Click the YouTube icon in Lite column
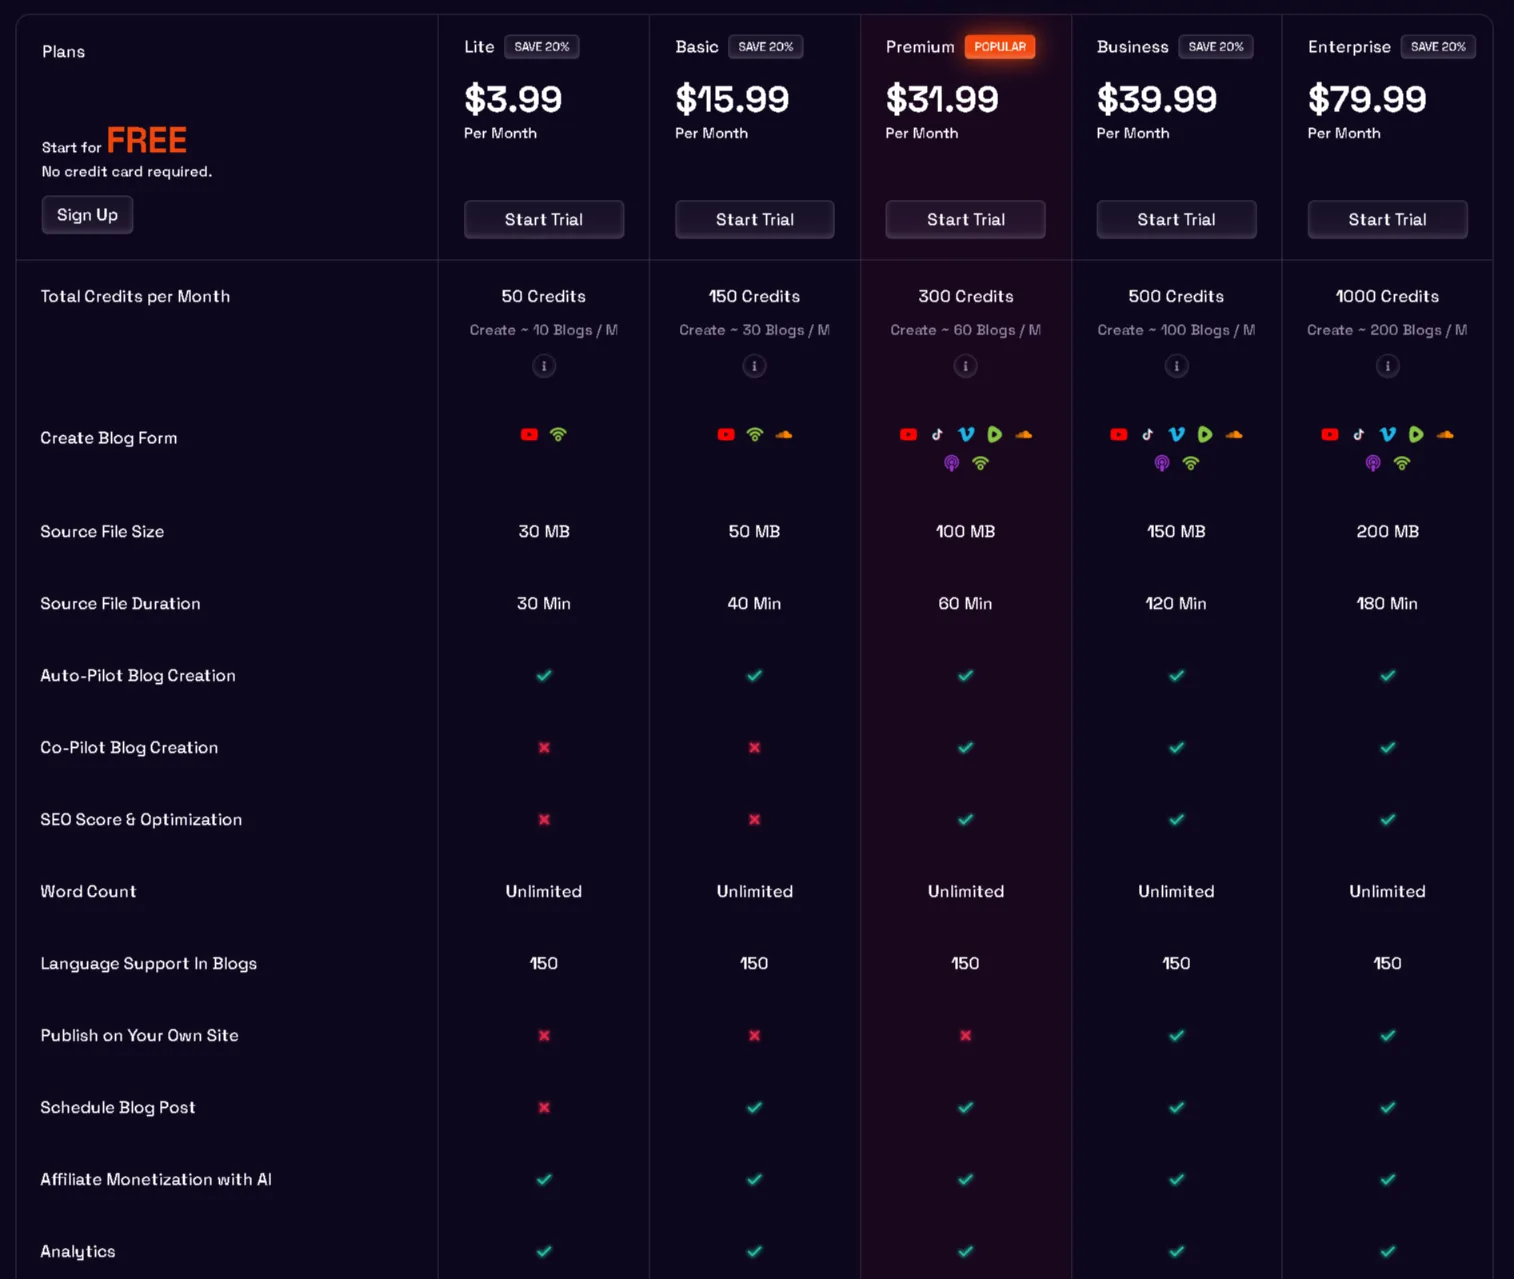 [x=529, y=435]
